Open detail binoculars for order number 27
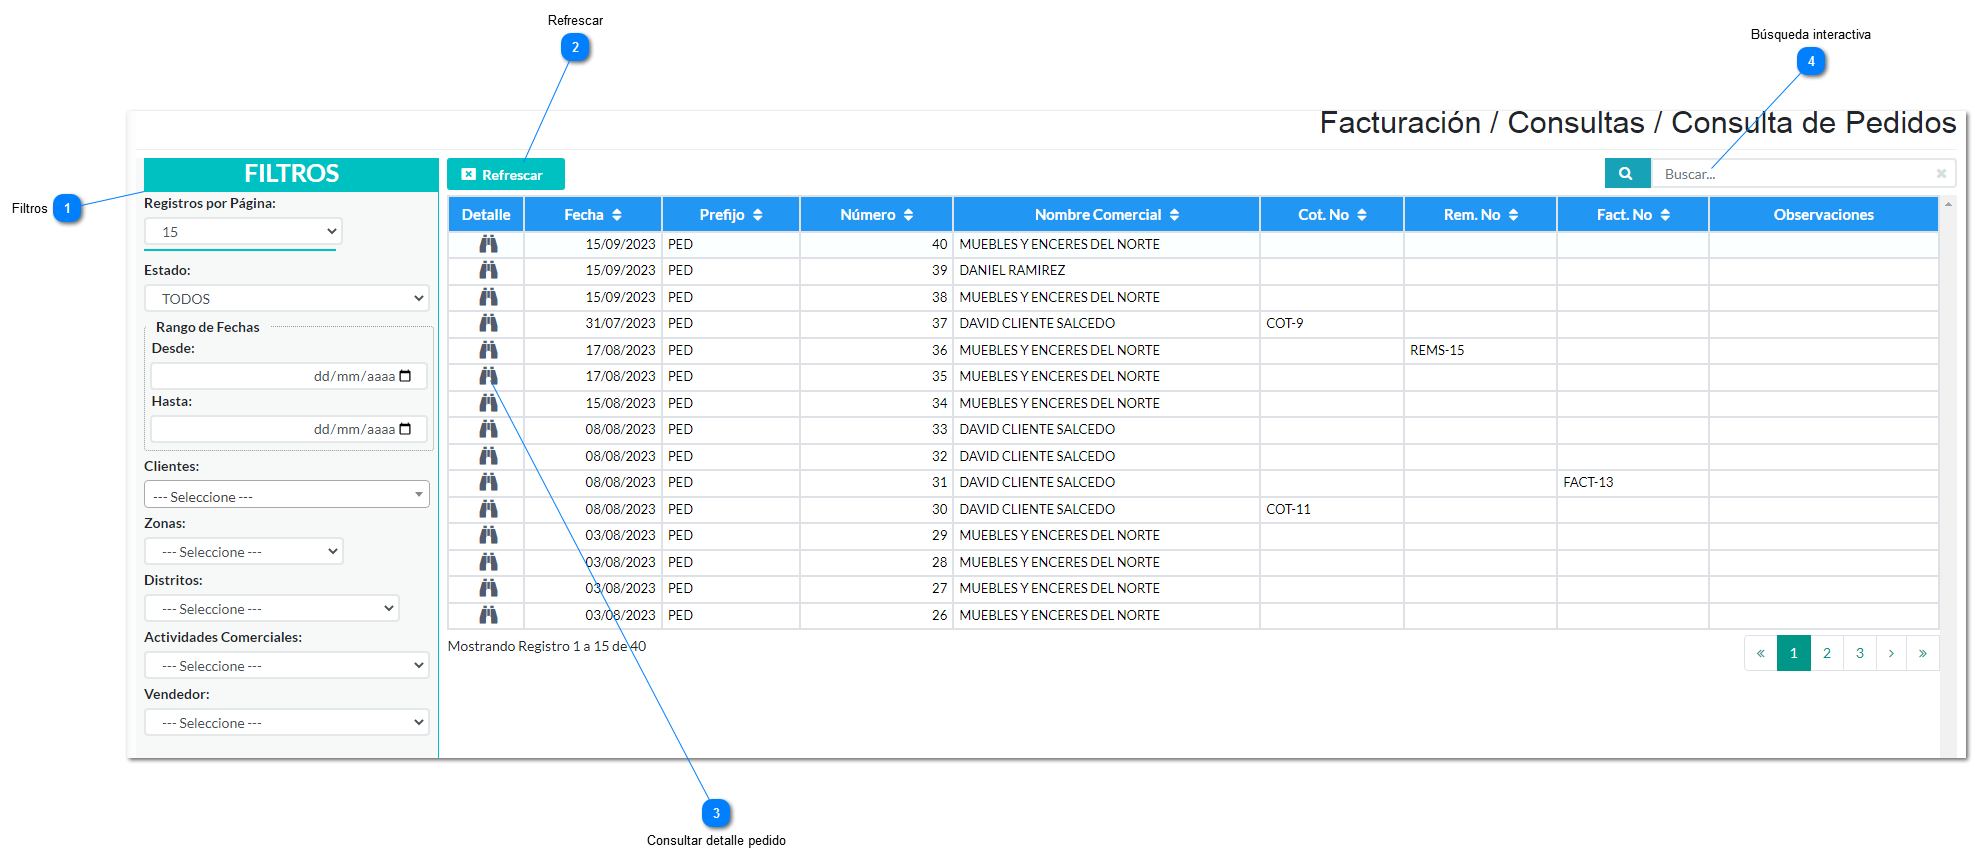Image resolution: width=1975 pixels, height=864 pixels. (488, 588)
